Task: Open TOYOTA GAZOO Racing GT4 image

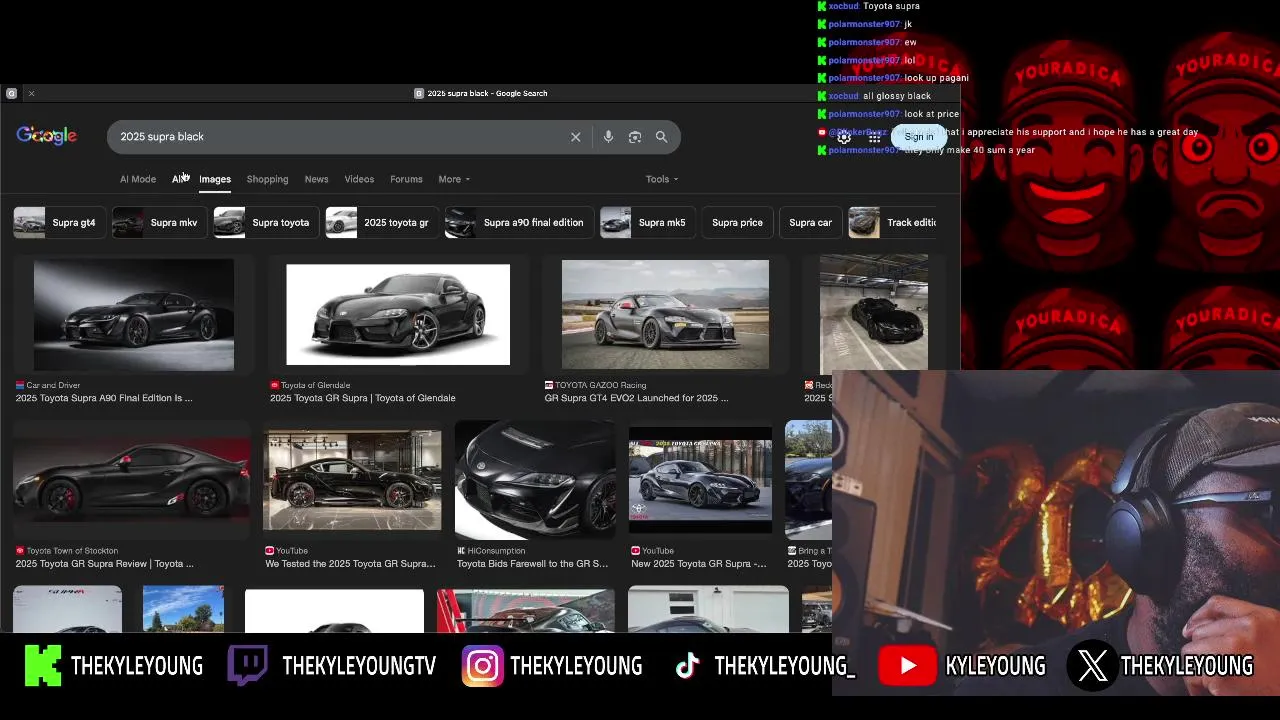Action: [x=665, y=315]
